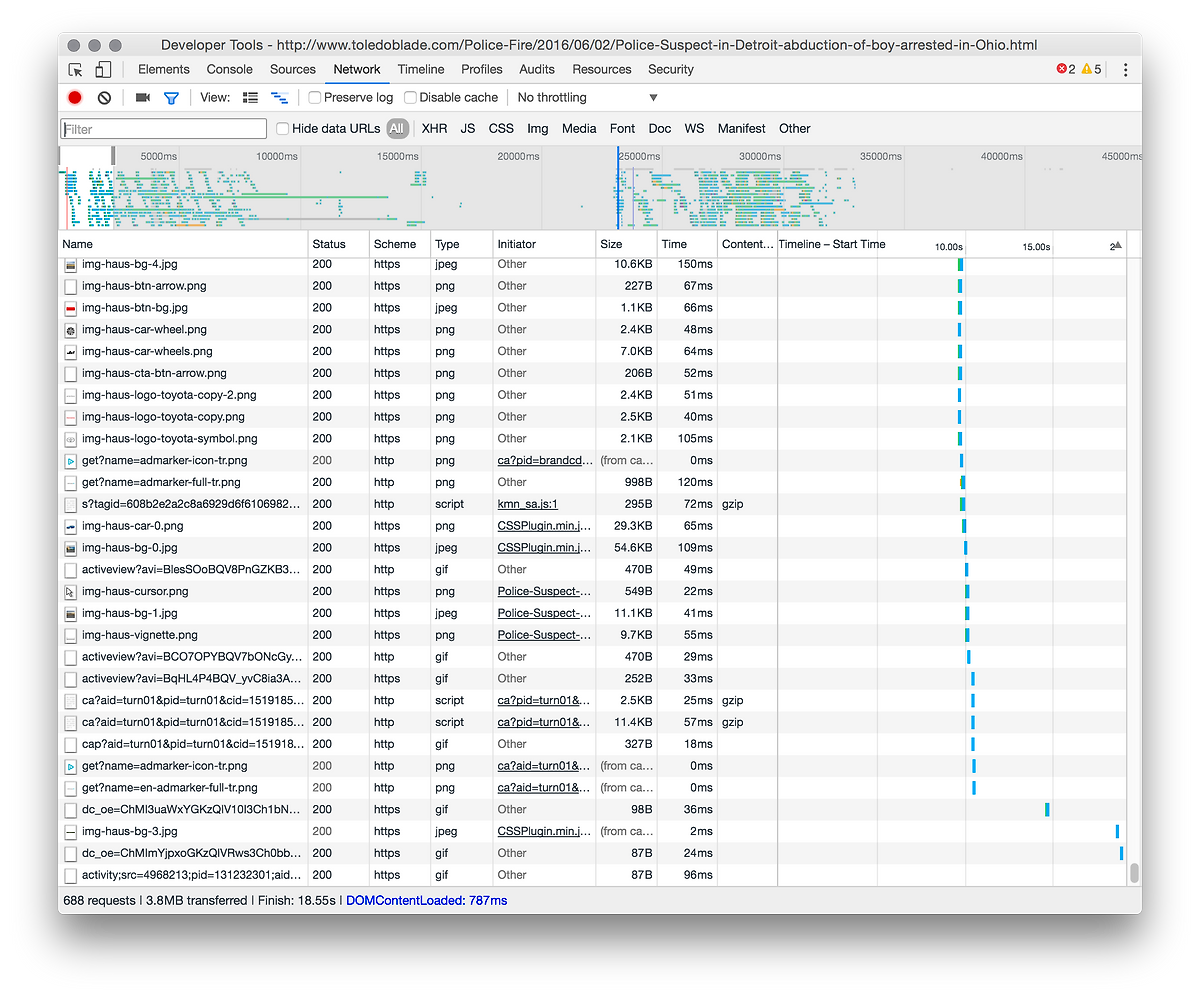Switch to the Elements tab
Viewport: 1200px width, 997px height.
(x=164, y=70)
